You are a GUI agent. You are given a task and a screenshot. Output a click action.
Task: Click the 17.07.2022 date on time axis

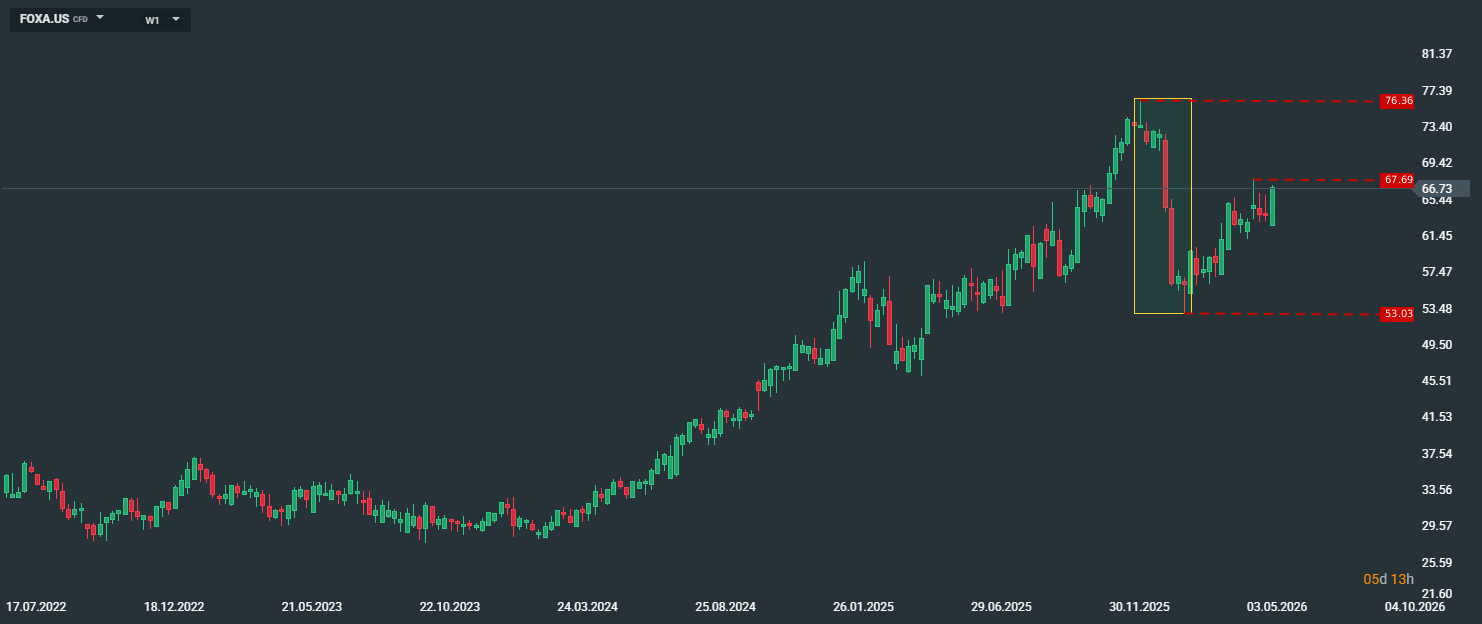(x=36, y=607)
